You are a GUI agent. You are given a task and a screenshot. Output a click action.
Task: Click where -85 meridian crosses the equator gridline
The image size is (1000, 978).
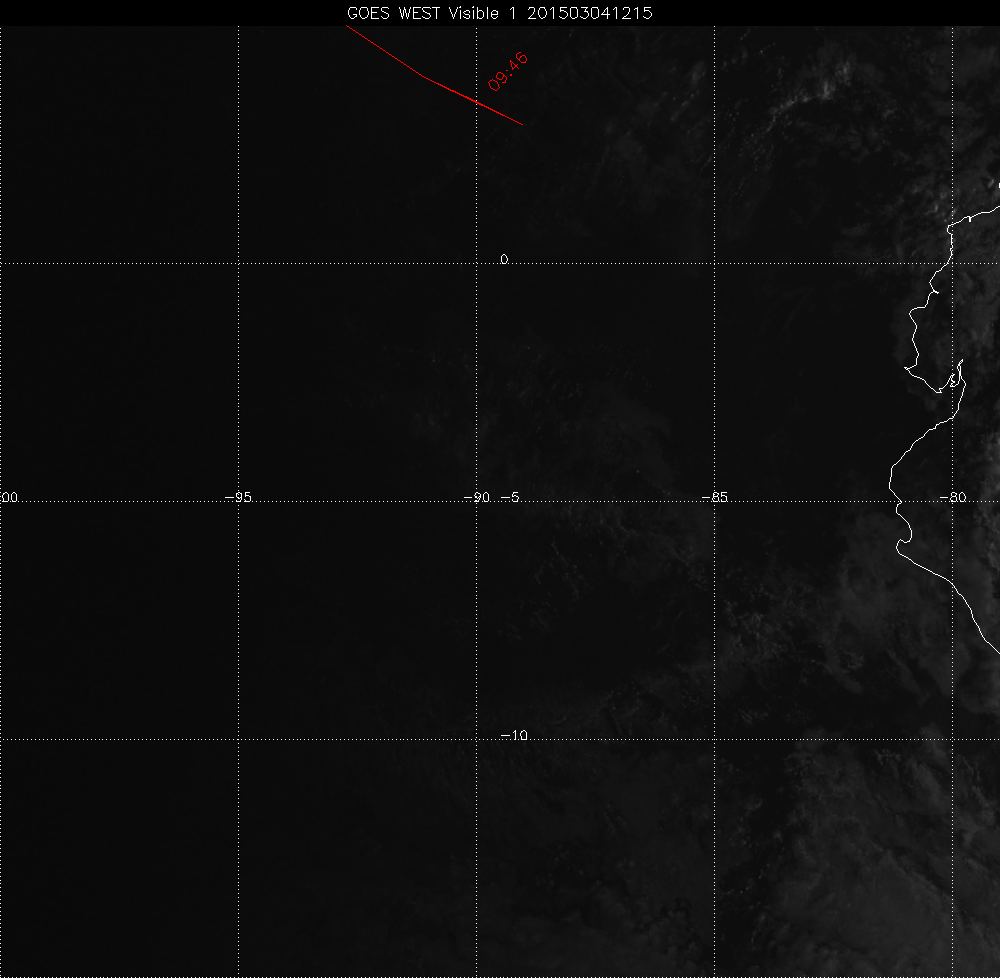click(x=714, y=263)
